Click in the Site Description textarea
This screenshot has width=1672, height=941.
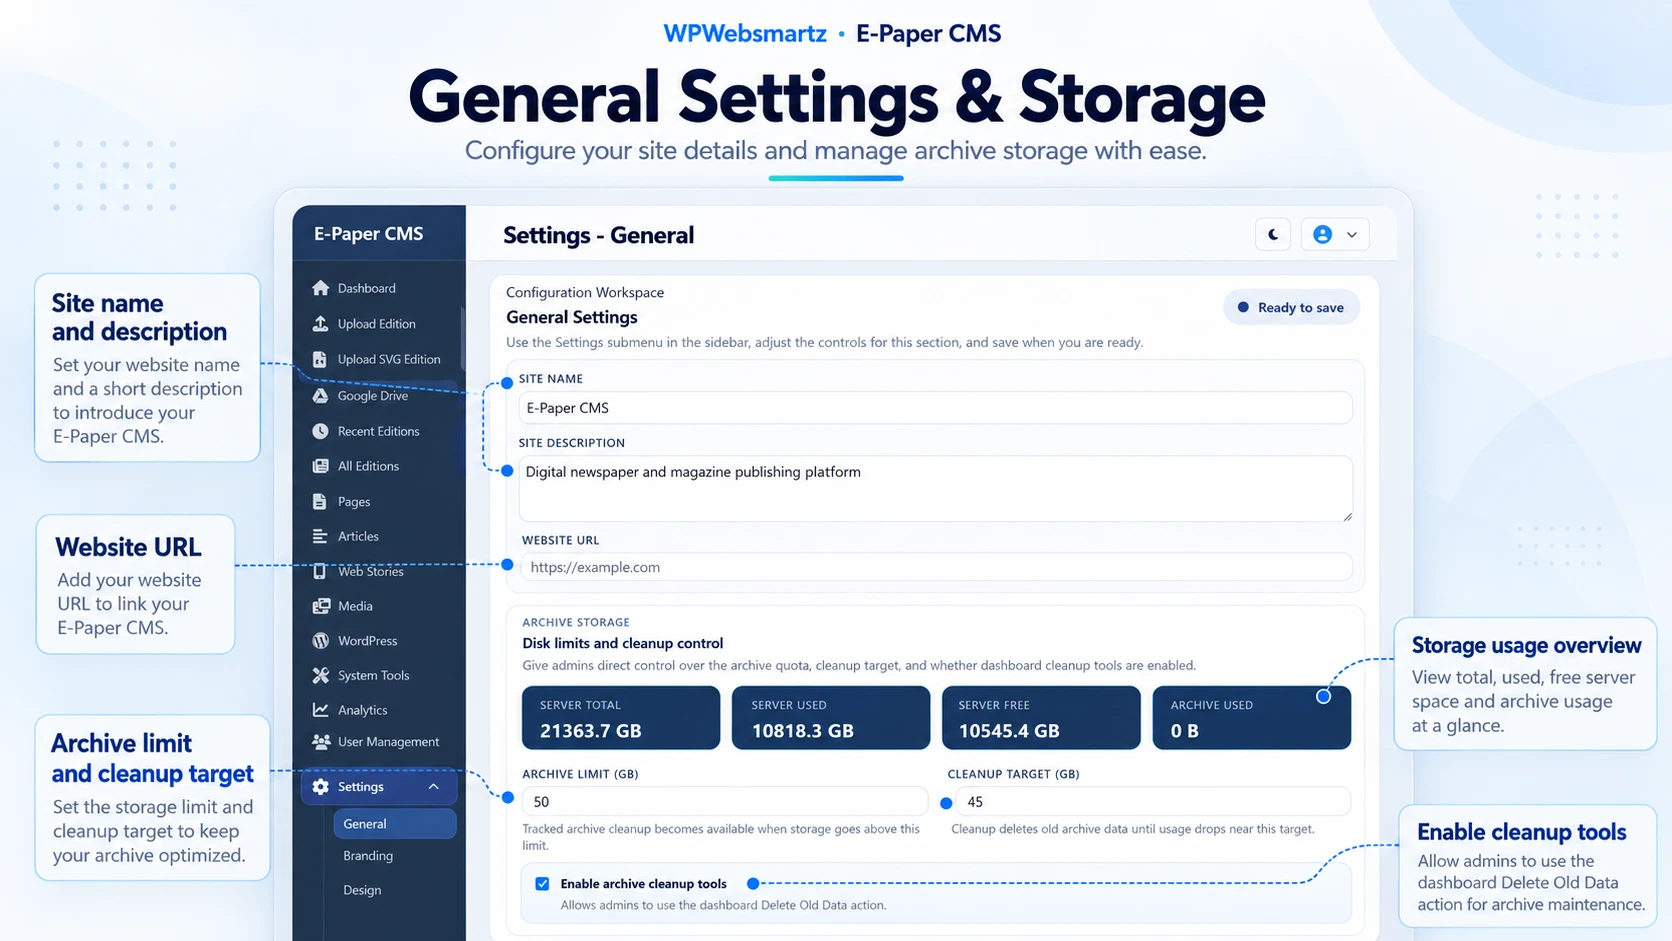click(x=935, y=489)
